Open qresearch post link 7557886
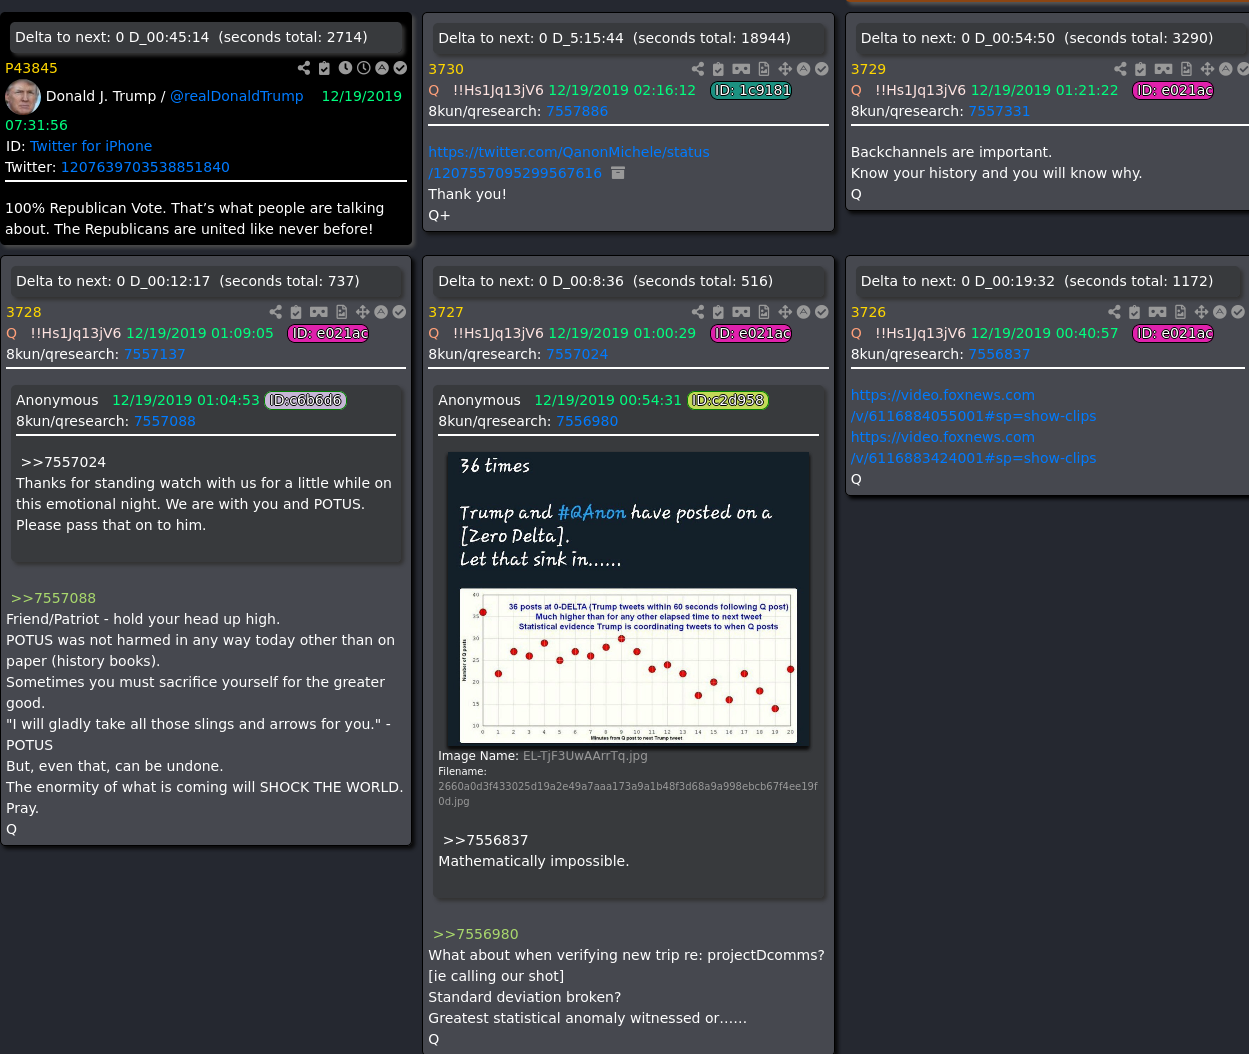1249x1054 pixels. click(x=577, y=111)
